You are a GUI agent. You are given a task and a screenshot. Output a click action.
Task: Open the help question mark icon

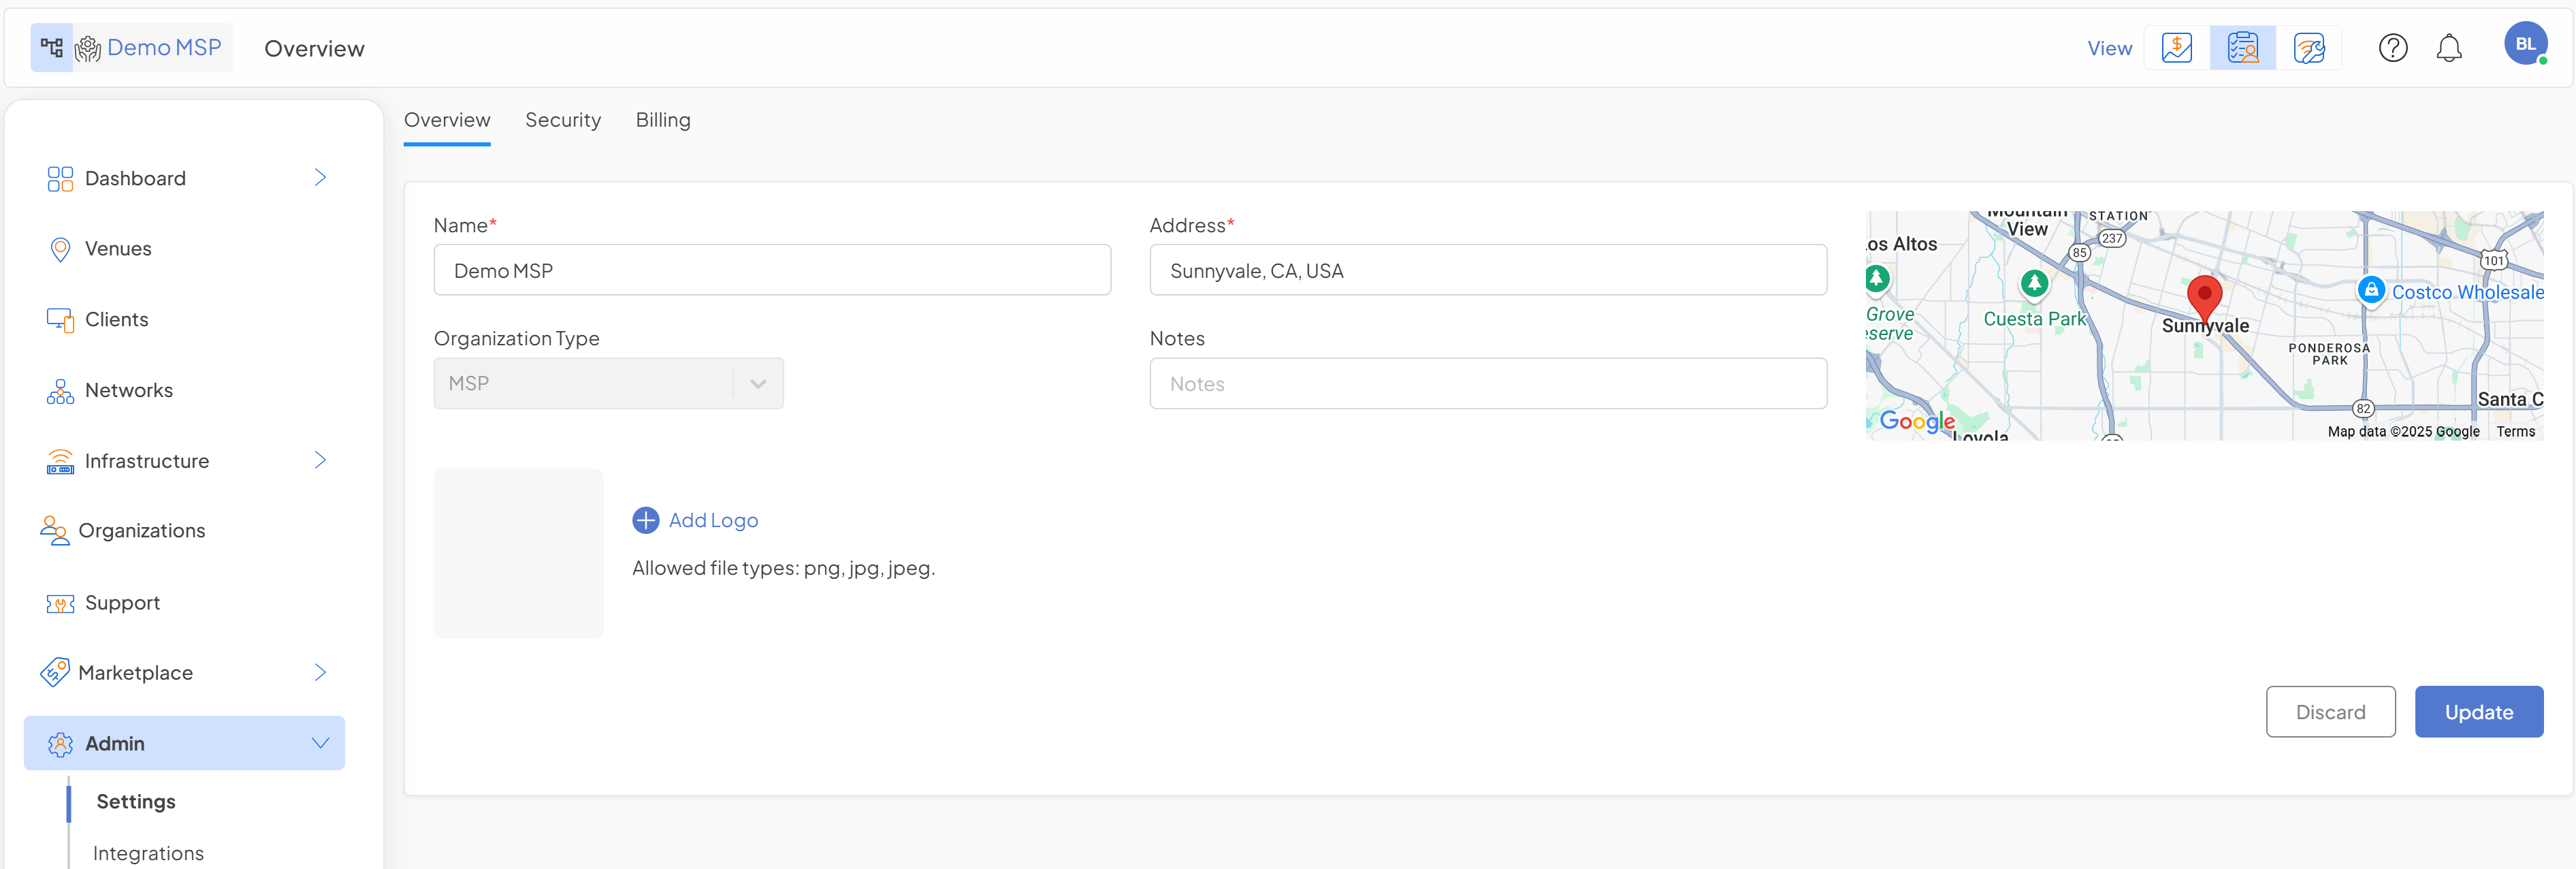[2392, 48]
